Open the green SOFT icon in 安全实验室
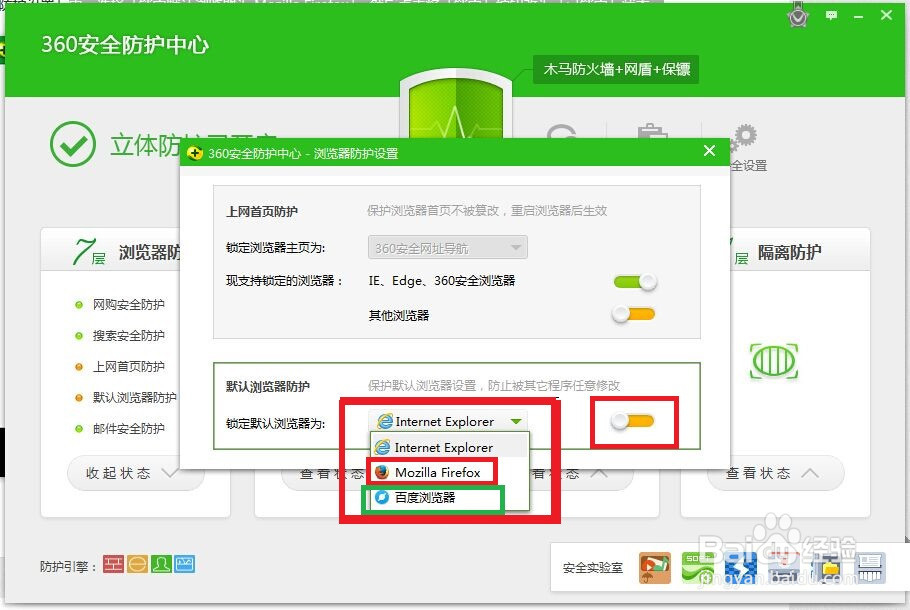This screenshot has width=910, height=610. [698, 568]
